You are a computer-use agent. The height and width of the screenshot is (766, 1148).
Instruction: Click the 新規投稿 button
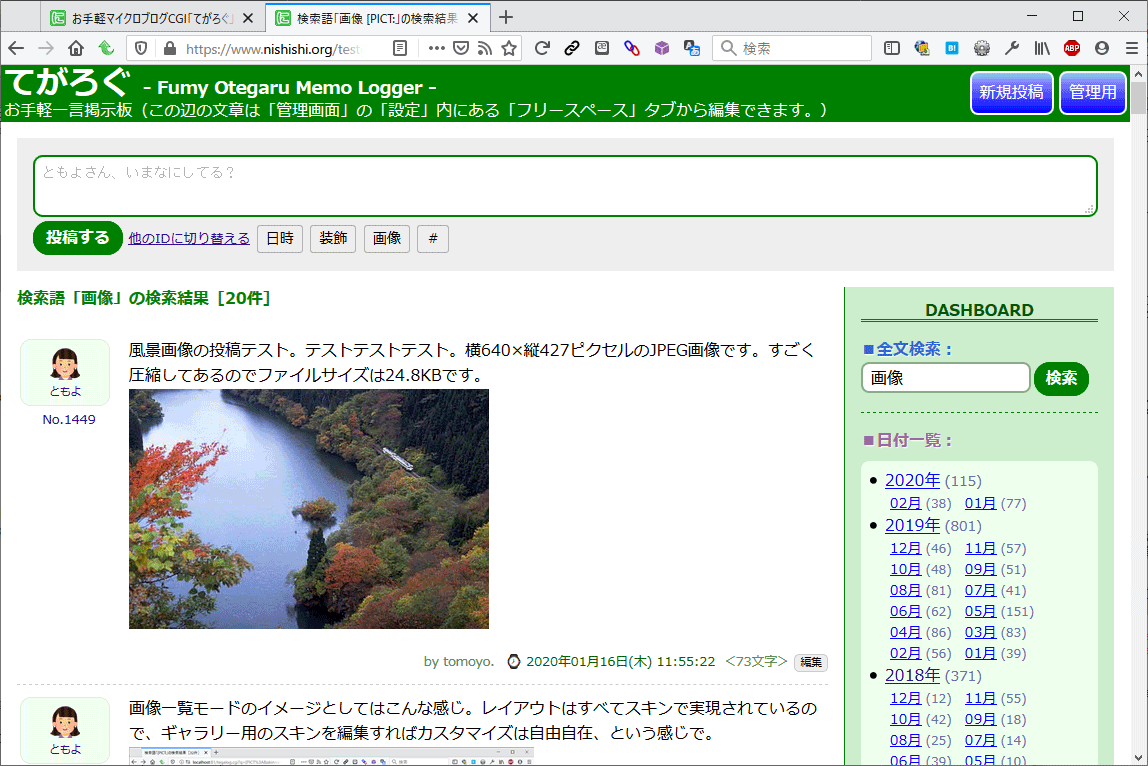click(x=1011, y=93)
